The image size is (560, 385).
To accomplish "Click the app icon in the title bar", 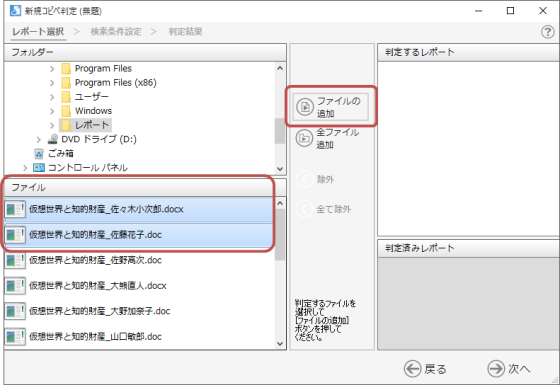I will (15, 11).
